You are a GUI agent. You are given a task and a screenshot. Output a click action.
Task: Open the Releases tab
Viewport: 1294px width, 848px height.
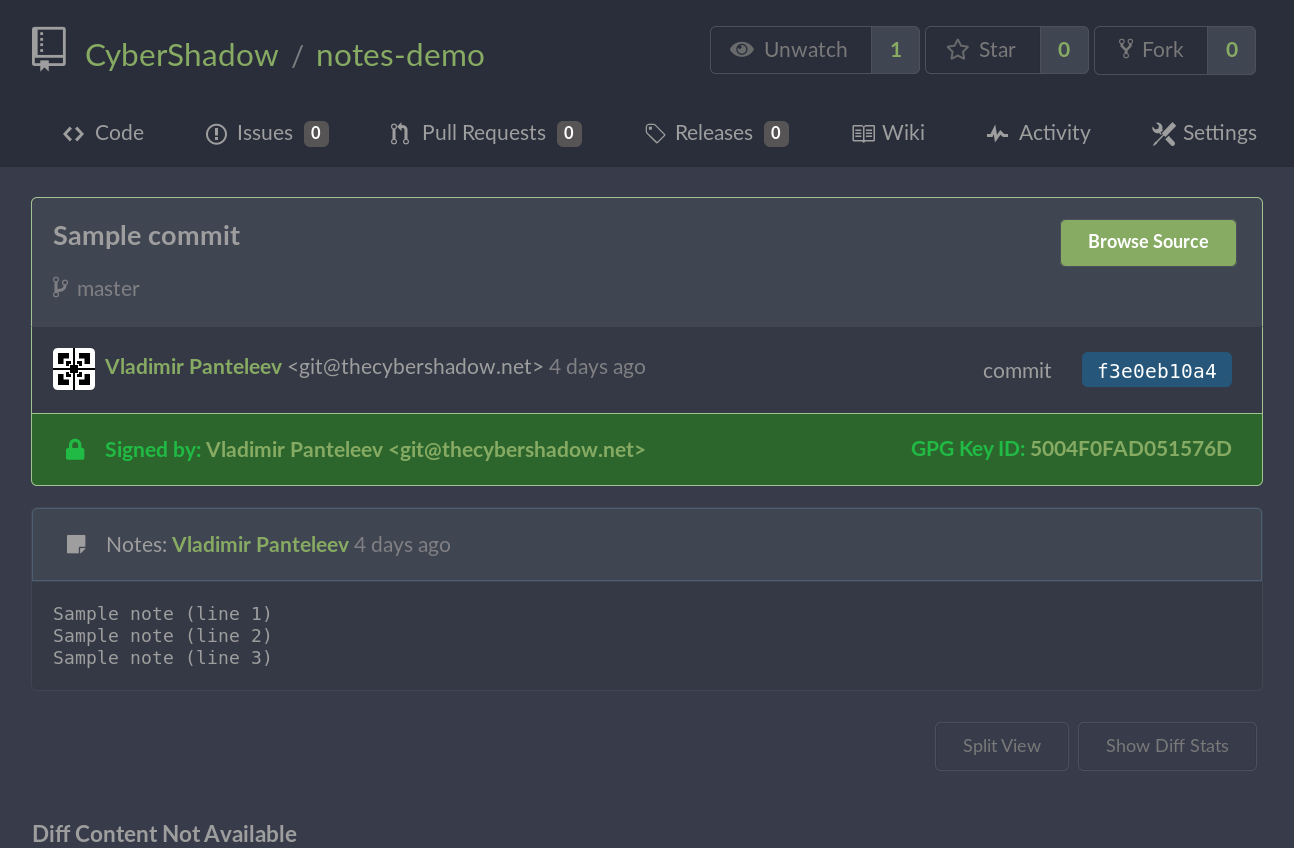(717, 133)
